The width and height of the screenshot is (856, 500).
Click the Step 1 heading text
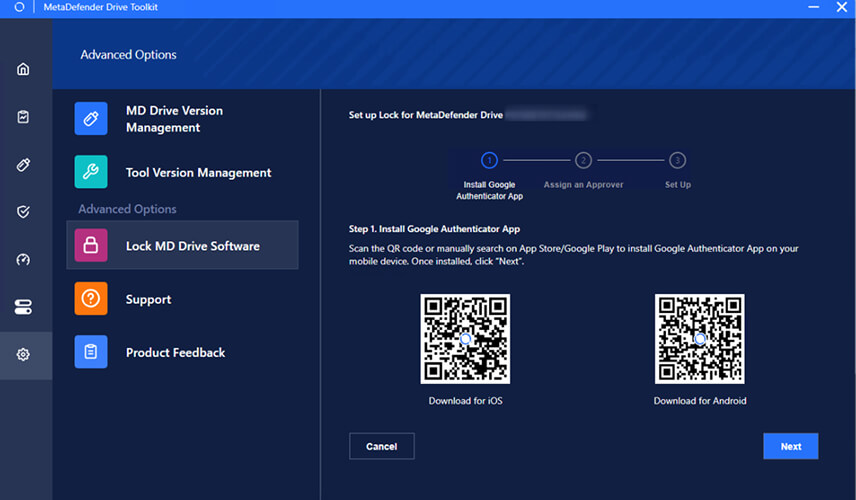click(x=434, y=229)
